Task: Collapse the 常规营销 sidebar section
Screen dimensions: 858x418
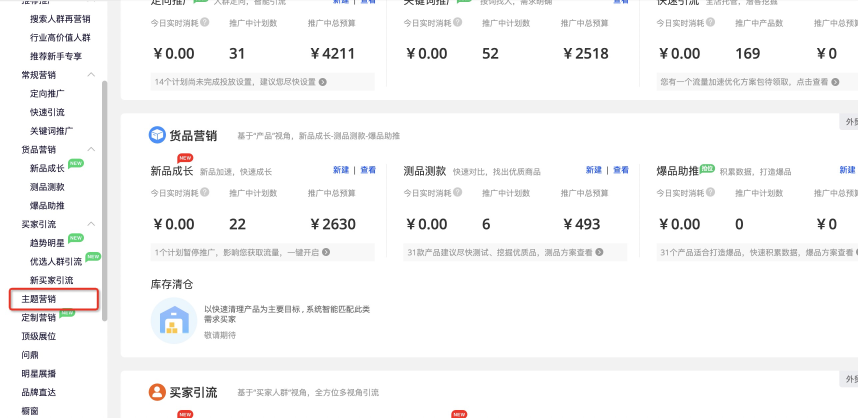Action: [x=91, y=75]
